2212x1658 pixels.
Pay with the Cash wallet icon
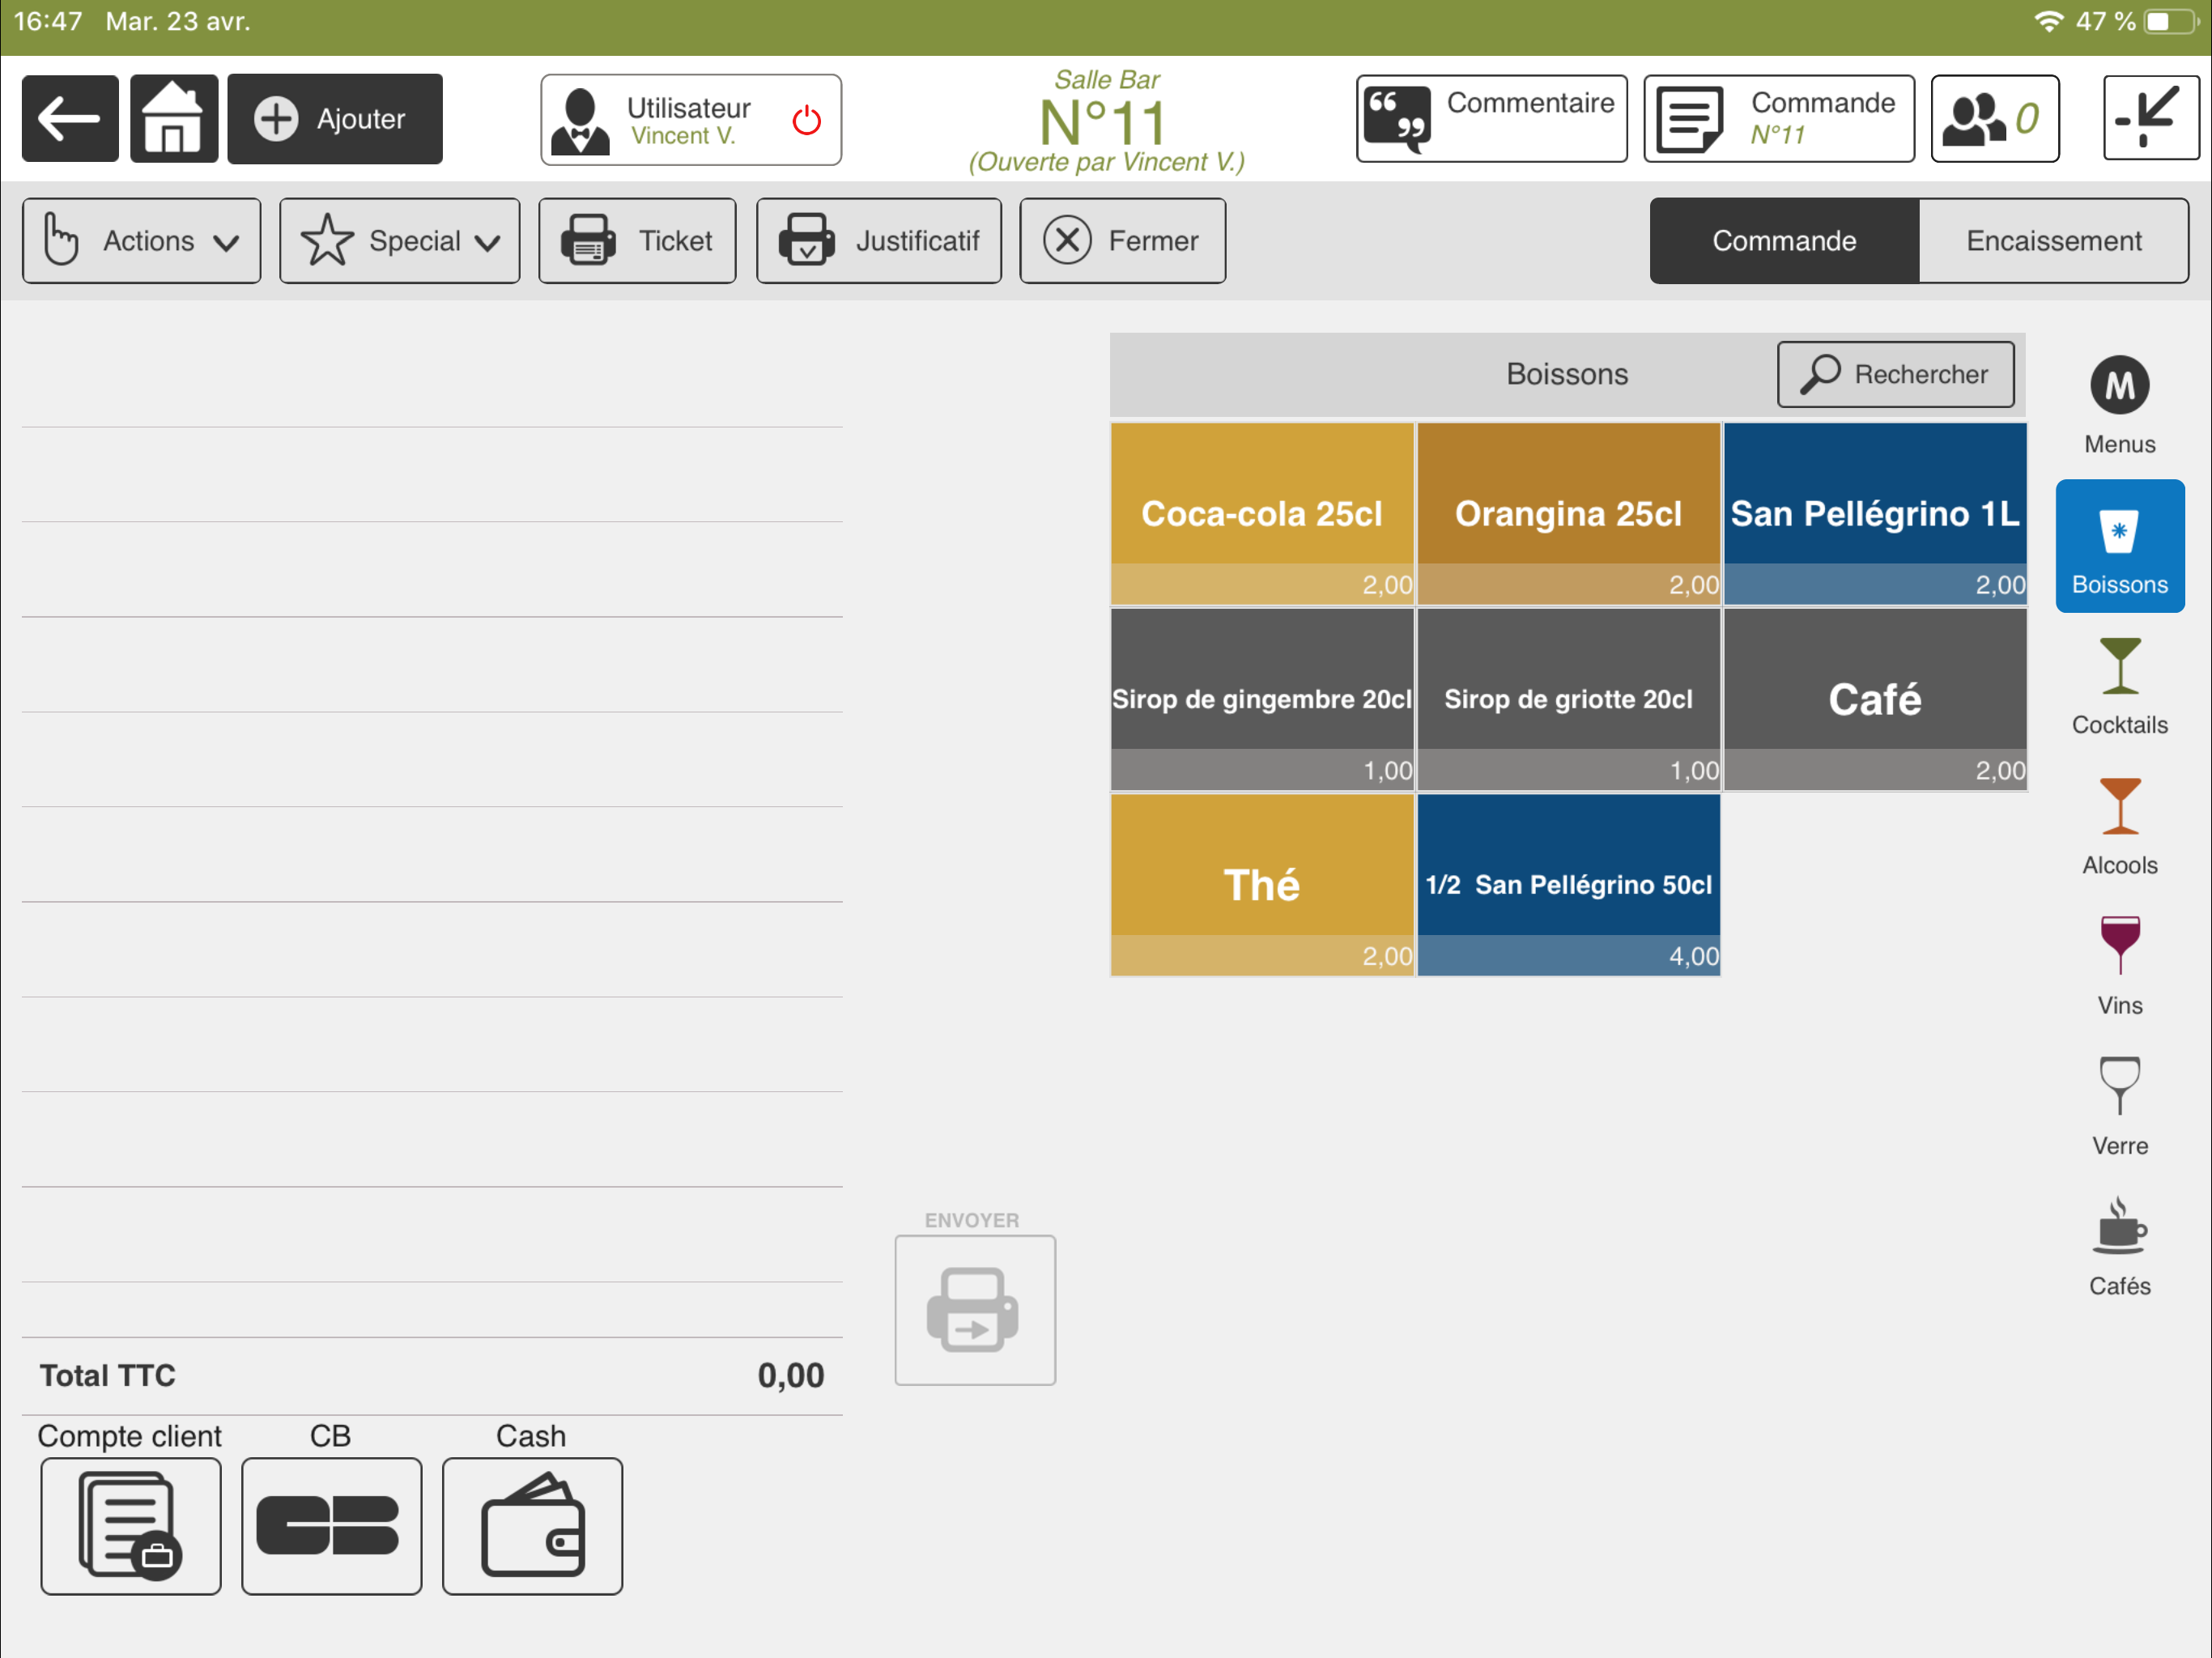click(x=532, y=1525)
